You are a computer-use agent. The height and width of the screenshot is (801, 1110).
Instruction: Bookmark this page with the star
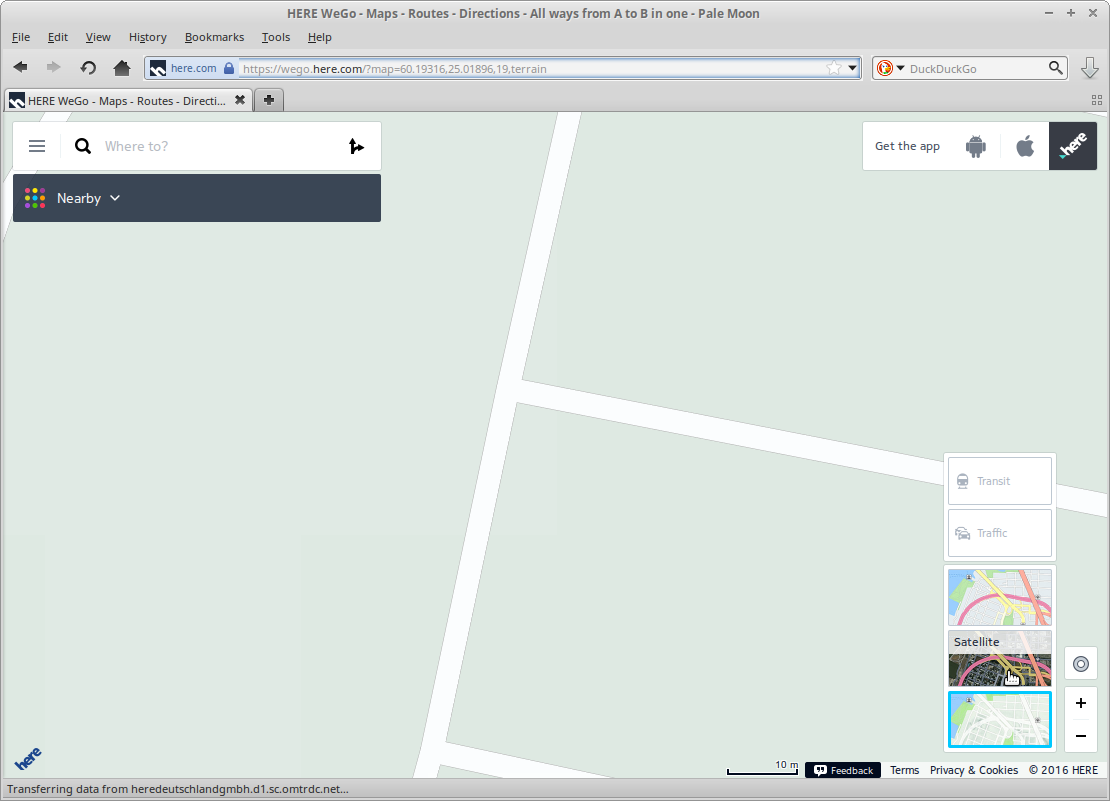[x=834, y=68]
